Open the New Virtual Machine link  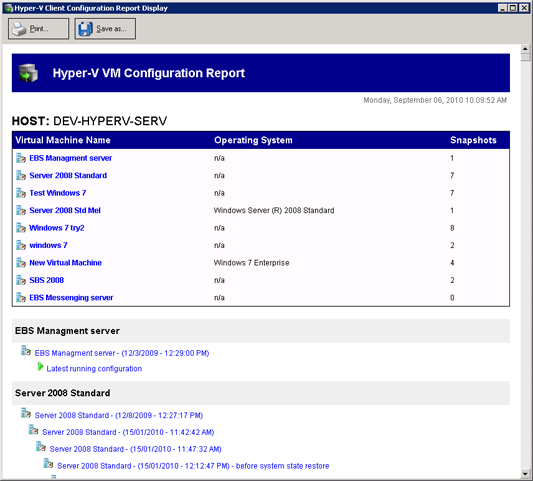click(66, 263)
